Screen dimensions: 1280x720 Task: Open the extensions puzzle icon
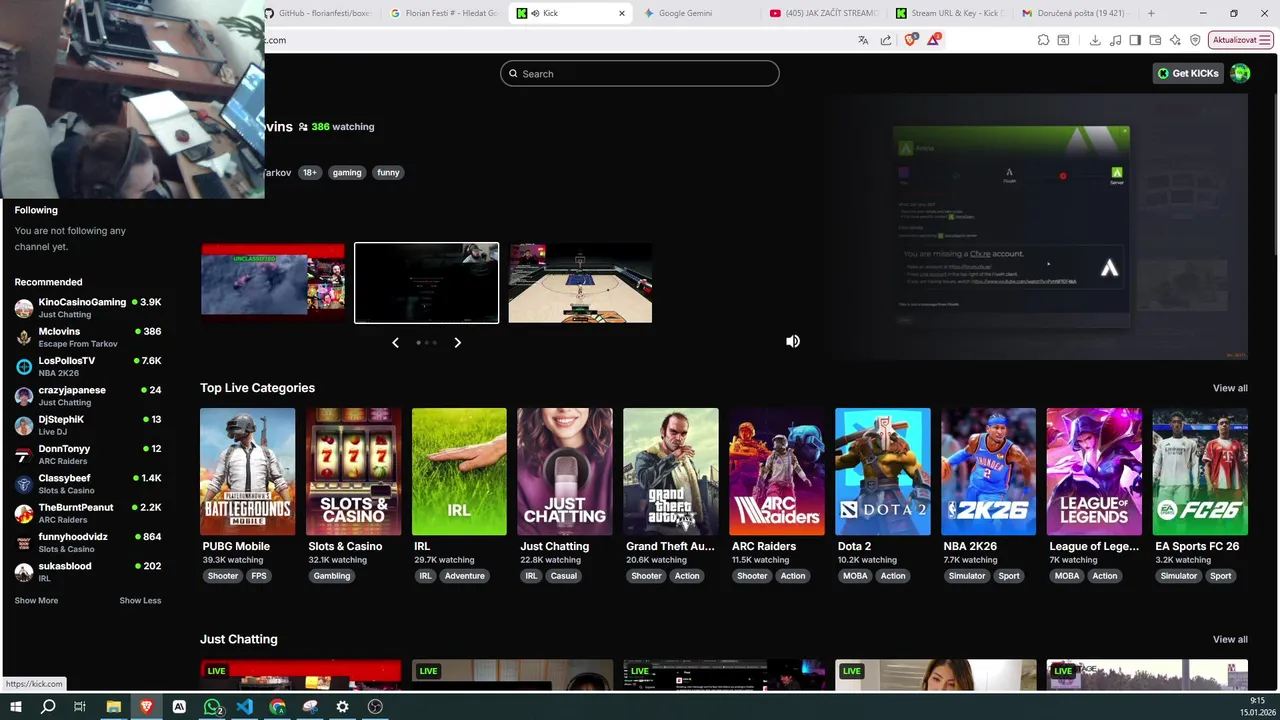pos(1043,40)
